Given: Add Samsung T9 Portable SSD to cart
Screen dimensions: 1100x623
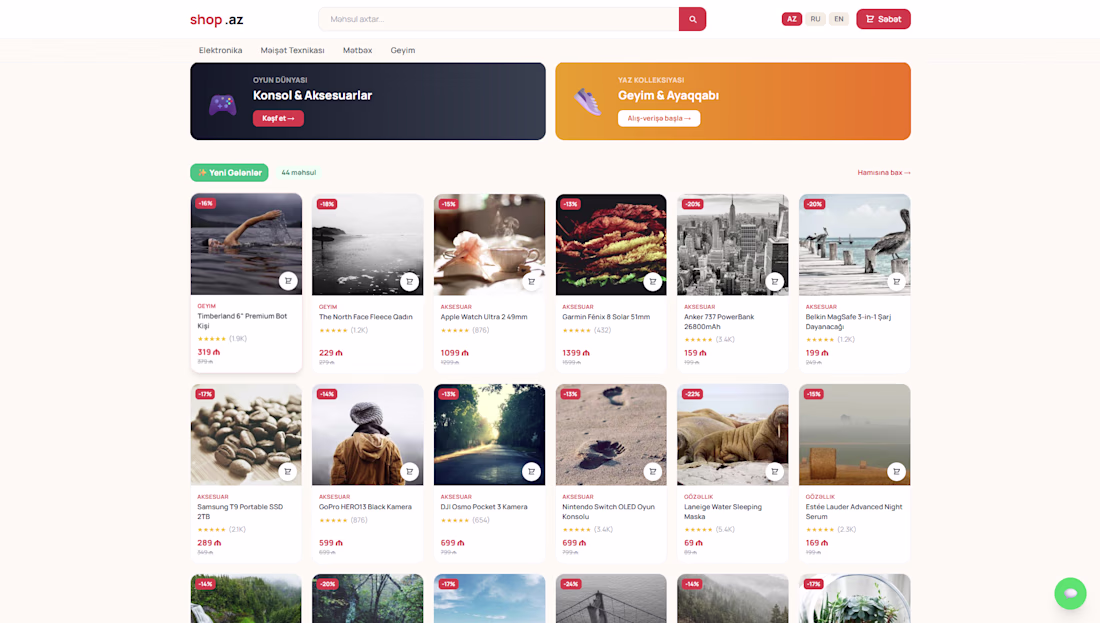Looking at the screenshot, I should 288,471.
